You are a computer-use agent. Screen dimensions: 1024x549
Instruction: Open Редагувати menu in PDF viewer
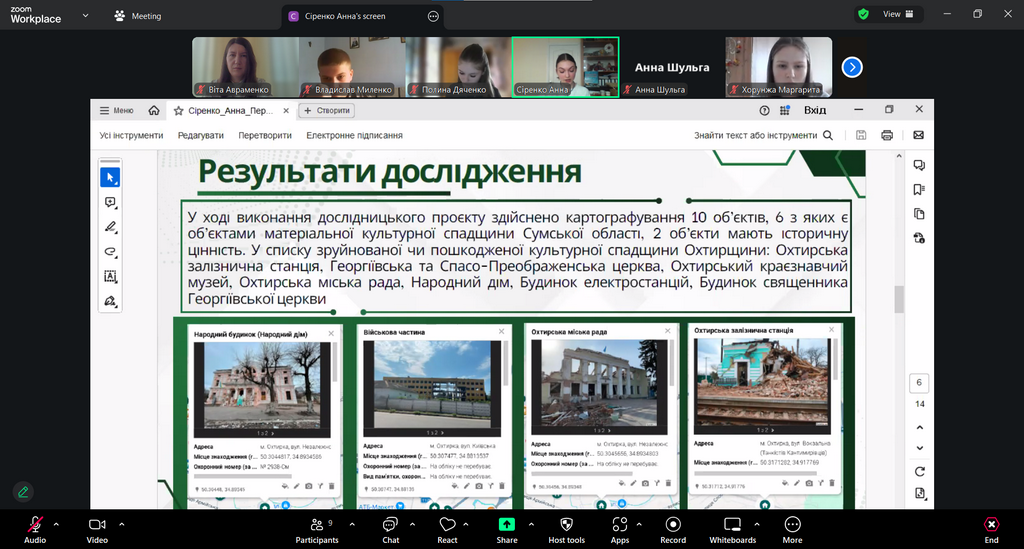pos(200,135)
